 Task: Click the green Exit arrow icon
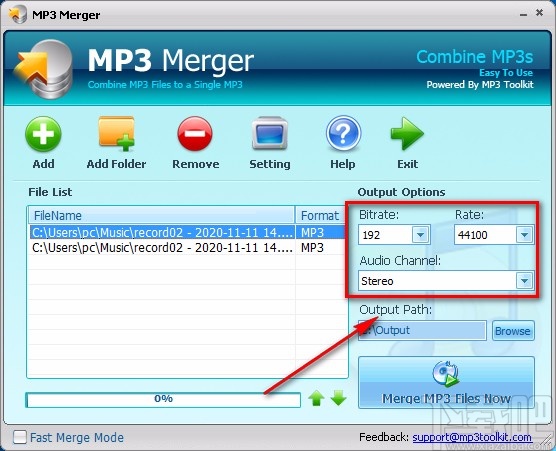pos(407,134)
